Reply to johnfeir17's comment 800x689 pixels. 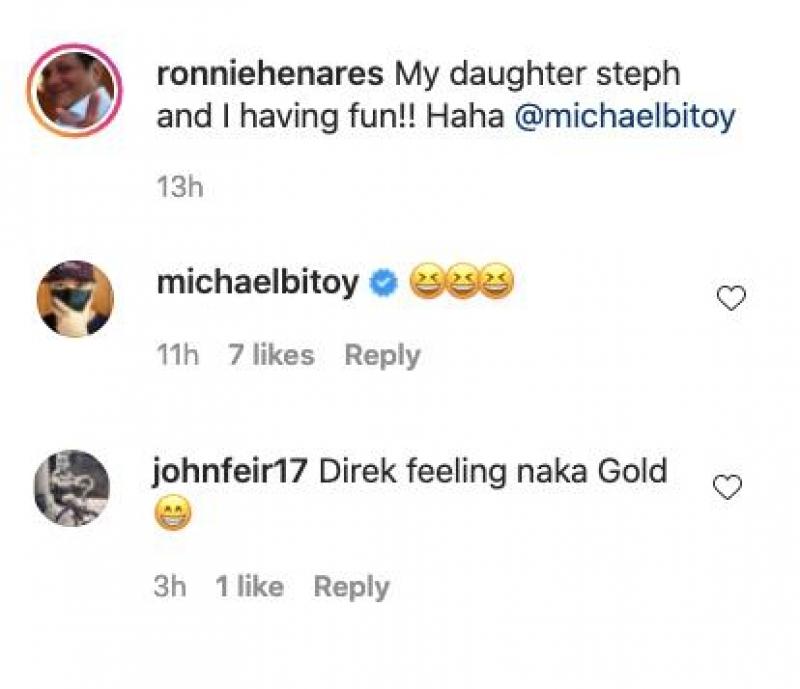click(x=351, y=587)
